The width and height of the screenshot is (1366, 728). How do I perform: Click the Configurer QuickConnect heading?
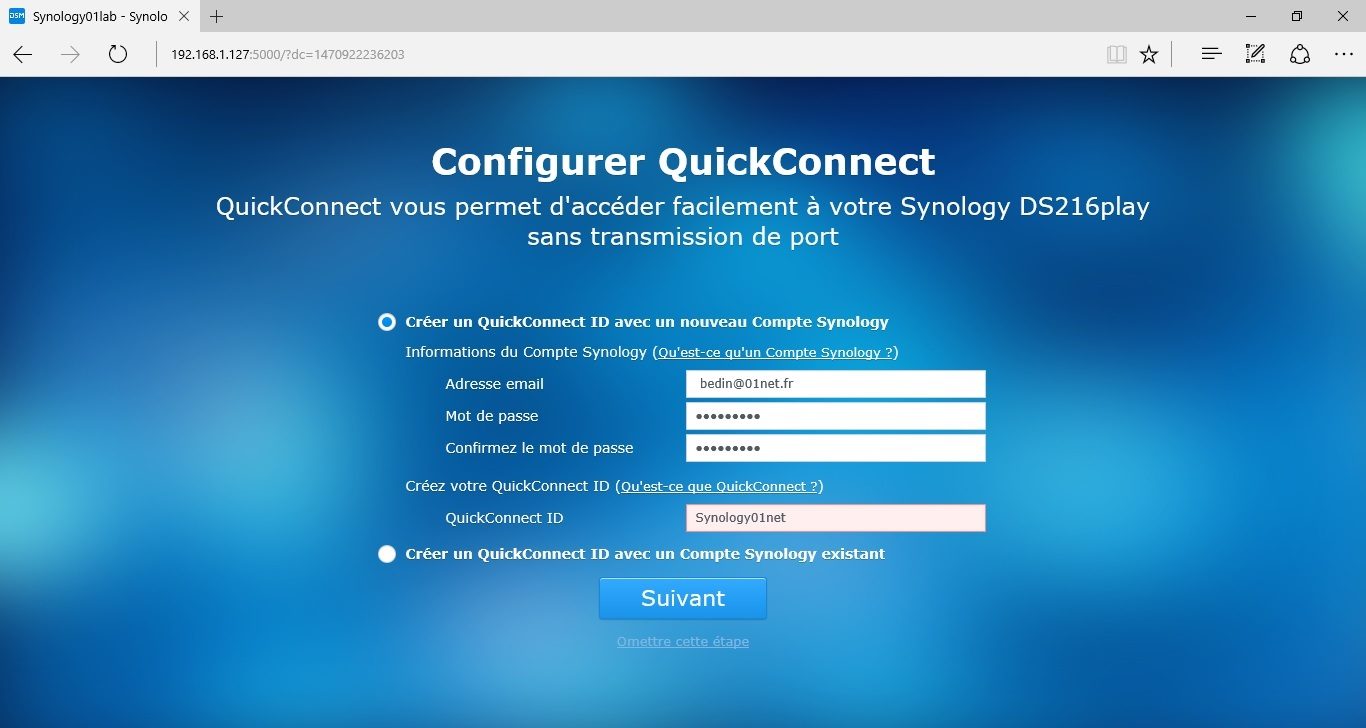(x=683, y=161)
